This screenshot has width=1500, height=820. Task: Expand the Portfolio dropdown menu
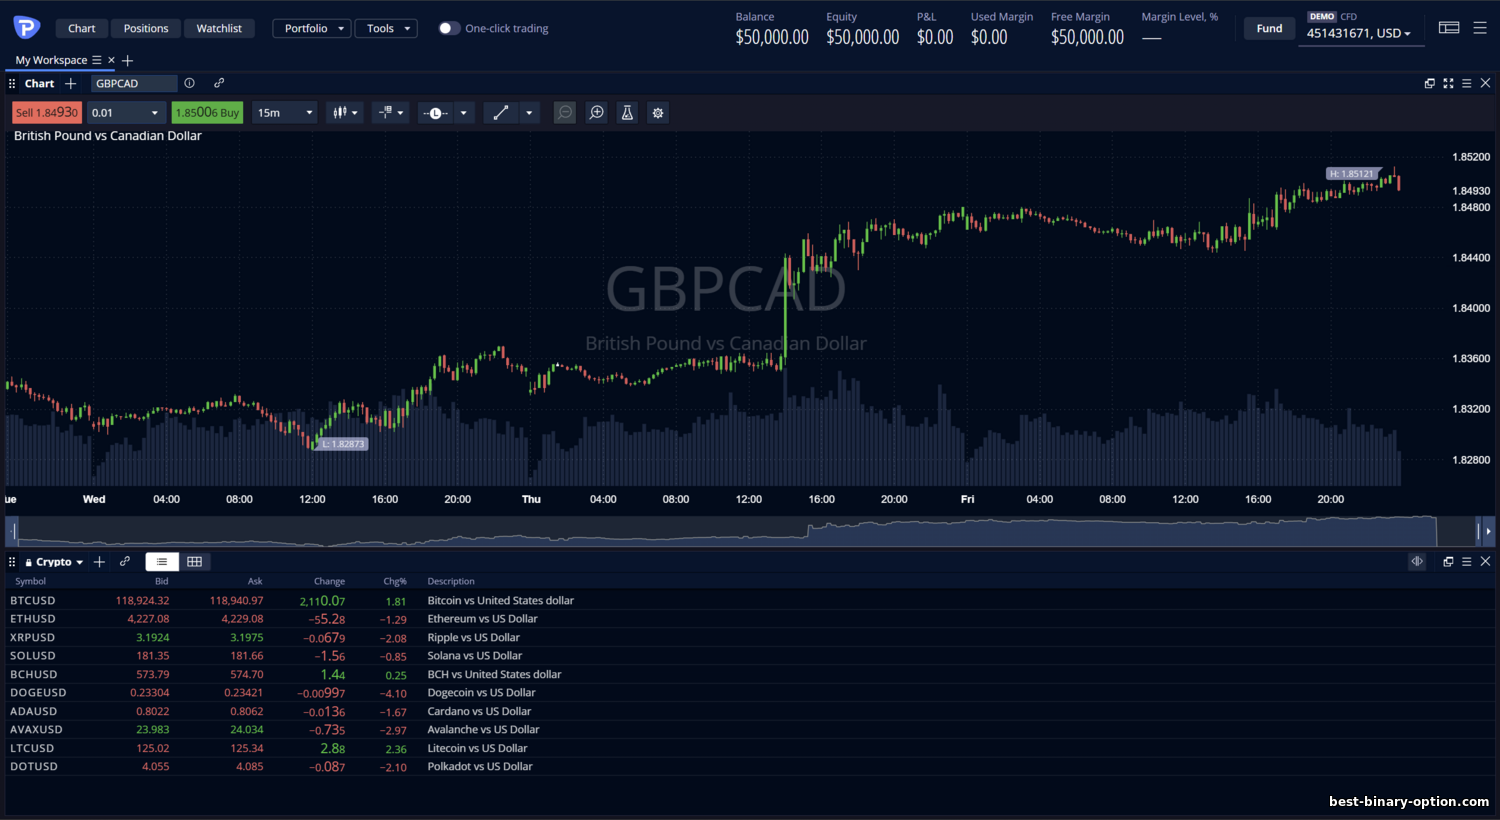(312, 29)
